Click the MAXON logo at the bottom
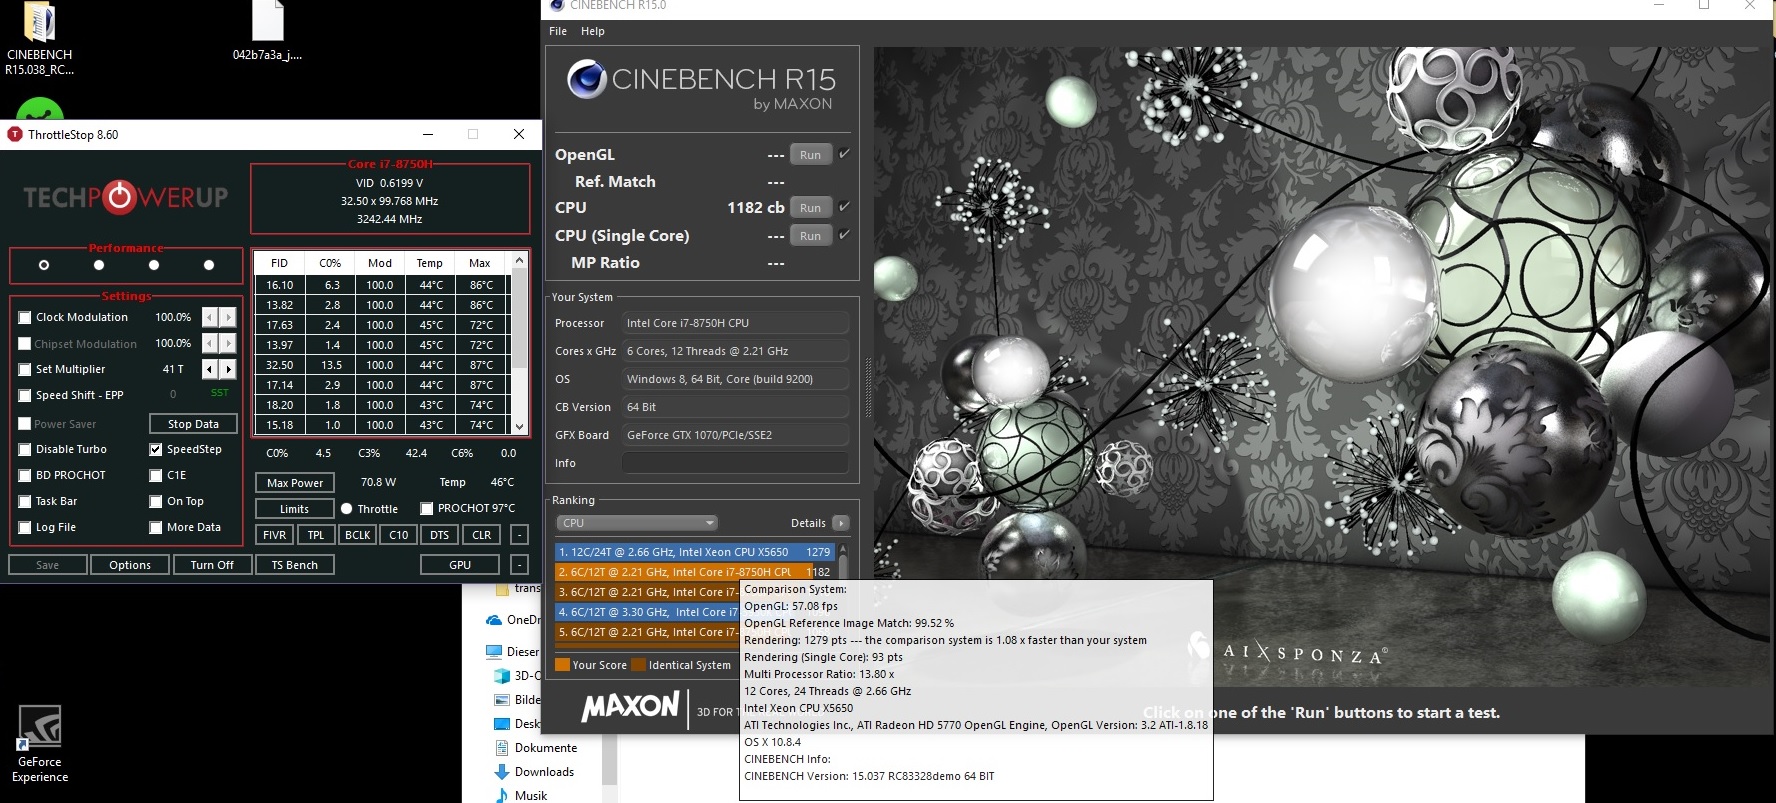The width and height of the screenshot is (1776, 803). tap(630, 707)
